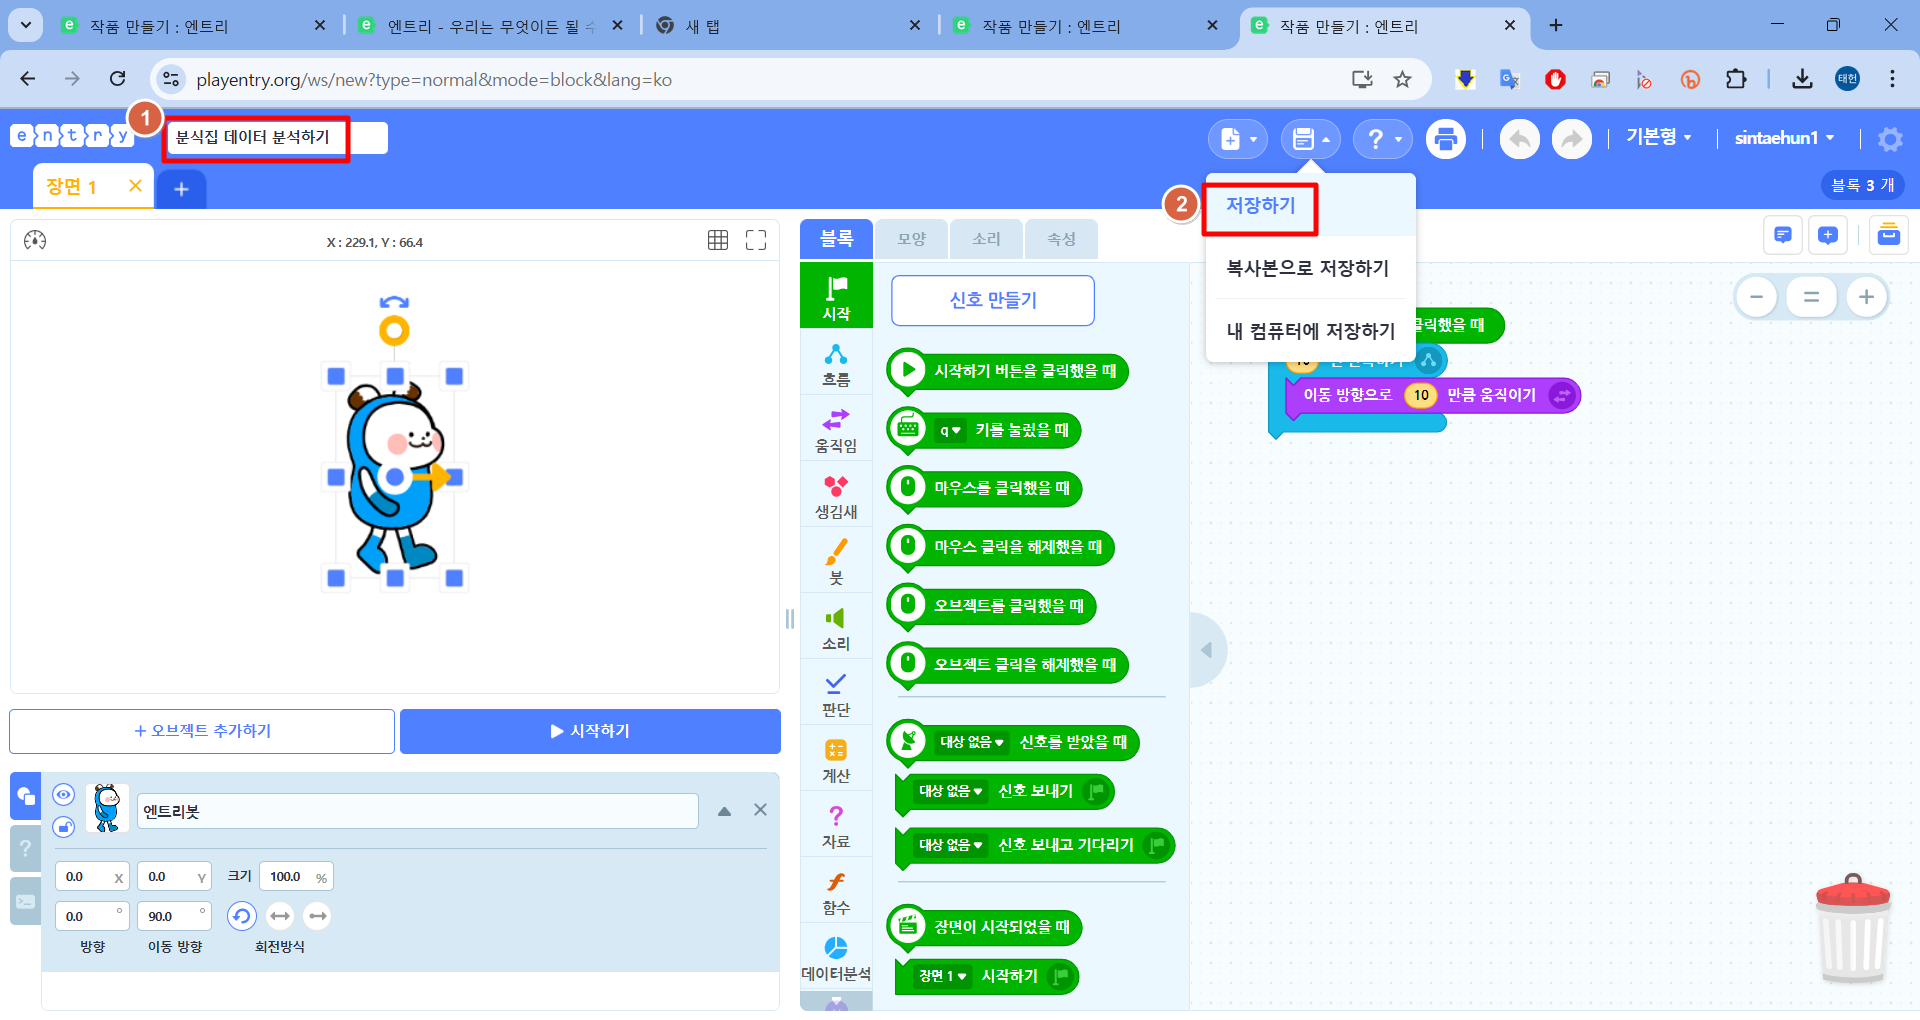Add a comment with plus speech icon
The width and height of the screenshot is (1920, 1020).
pyautogui.click(x=1828, y=235)
